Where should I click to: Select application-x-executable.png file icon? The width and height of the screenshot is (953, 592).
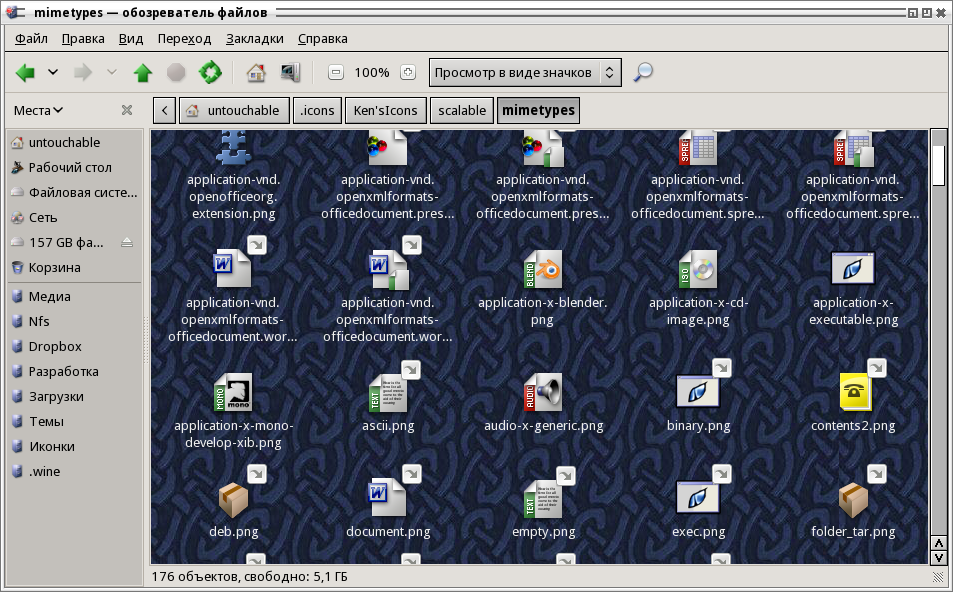click(853, 269)
